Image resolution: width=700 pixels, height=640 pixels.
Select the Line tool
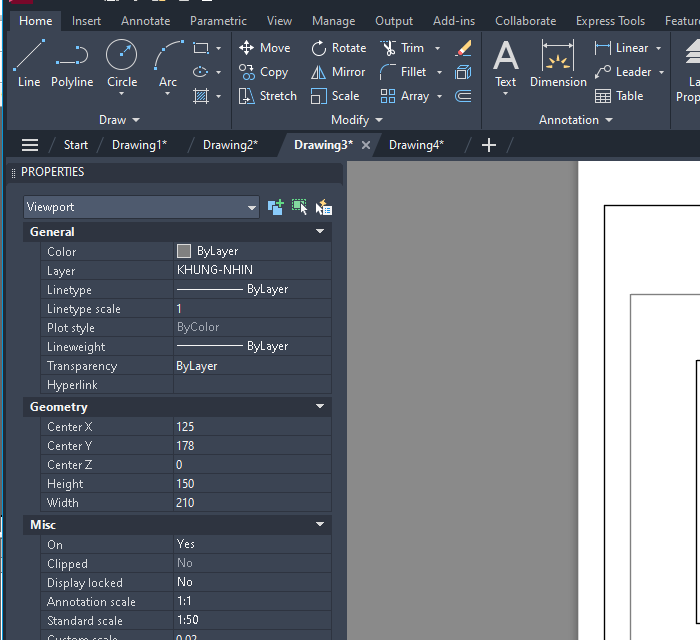29,63
